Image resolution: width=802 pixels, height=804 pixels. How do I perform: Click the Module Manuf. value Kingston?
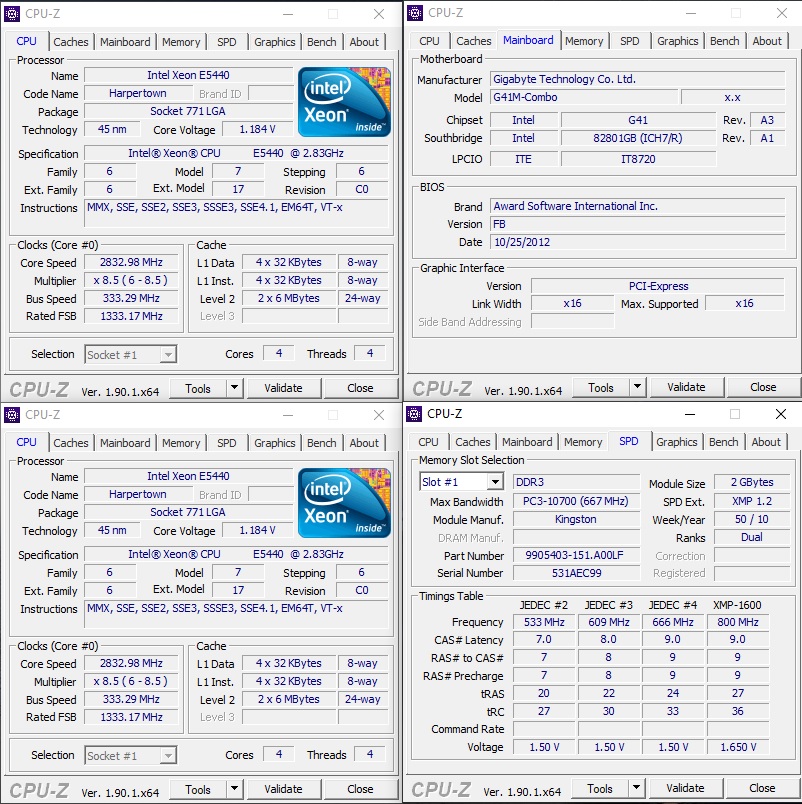pos(576,519)
